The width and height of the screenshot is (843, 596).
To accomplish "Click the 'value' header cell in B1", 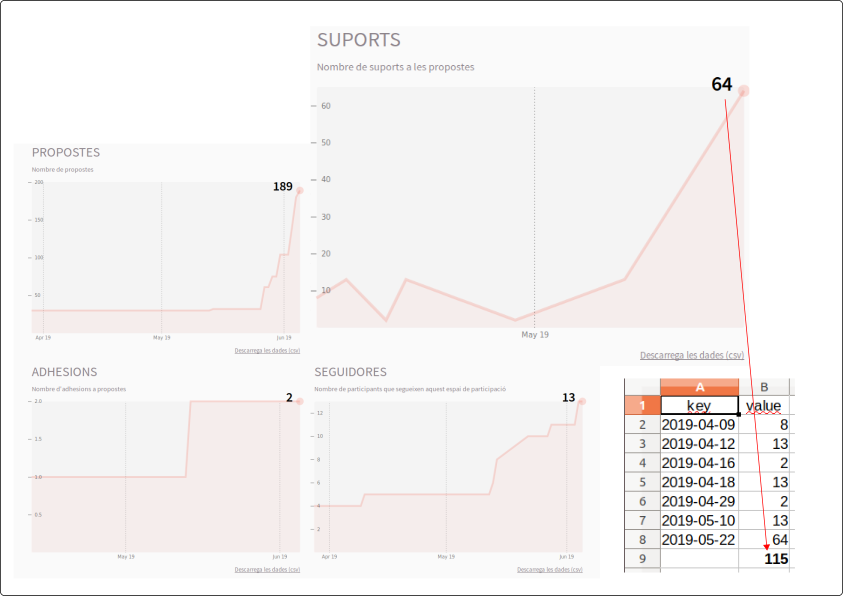I will (x=765, y=406).
